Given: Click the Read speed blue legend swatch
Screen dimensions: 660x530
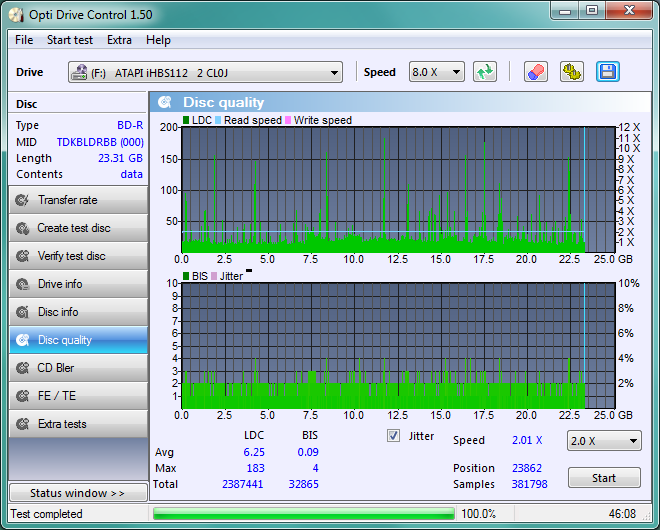Looking at the screenshot, I should pos(218,120).
